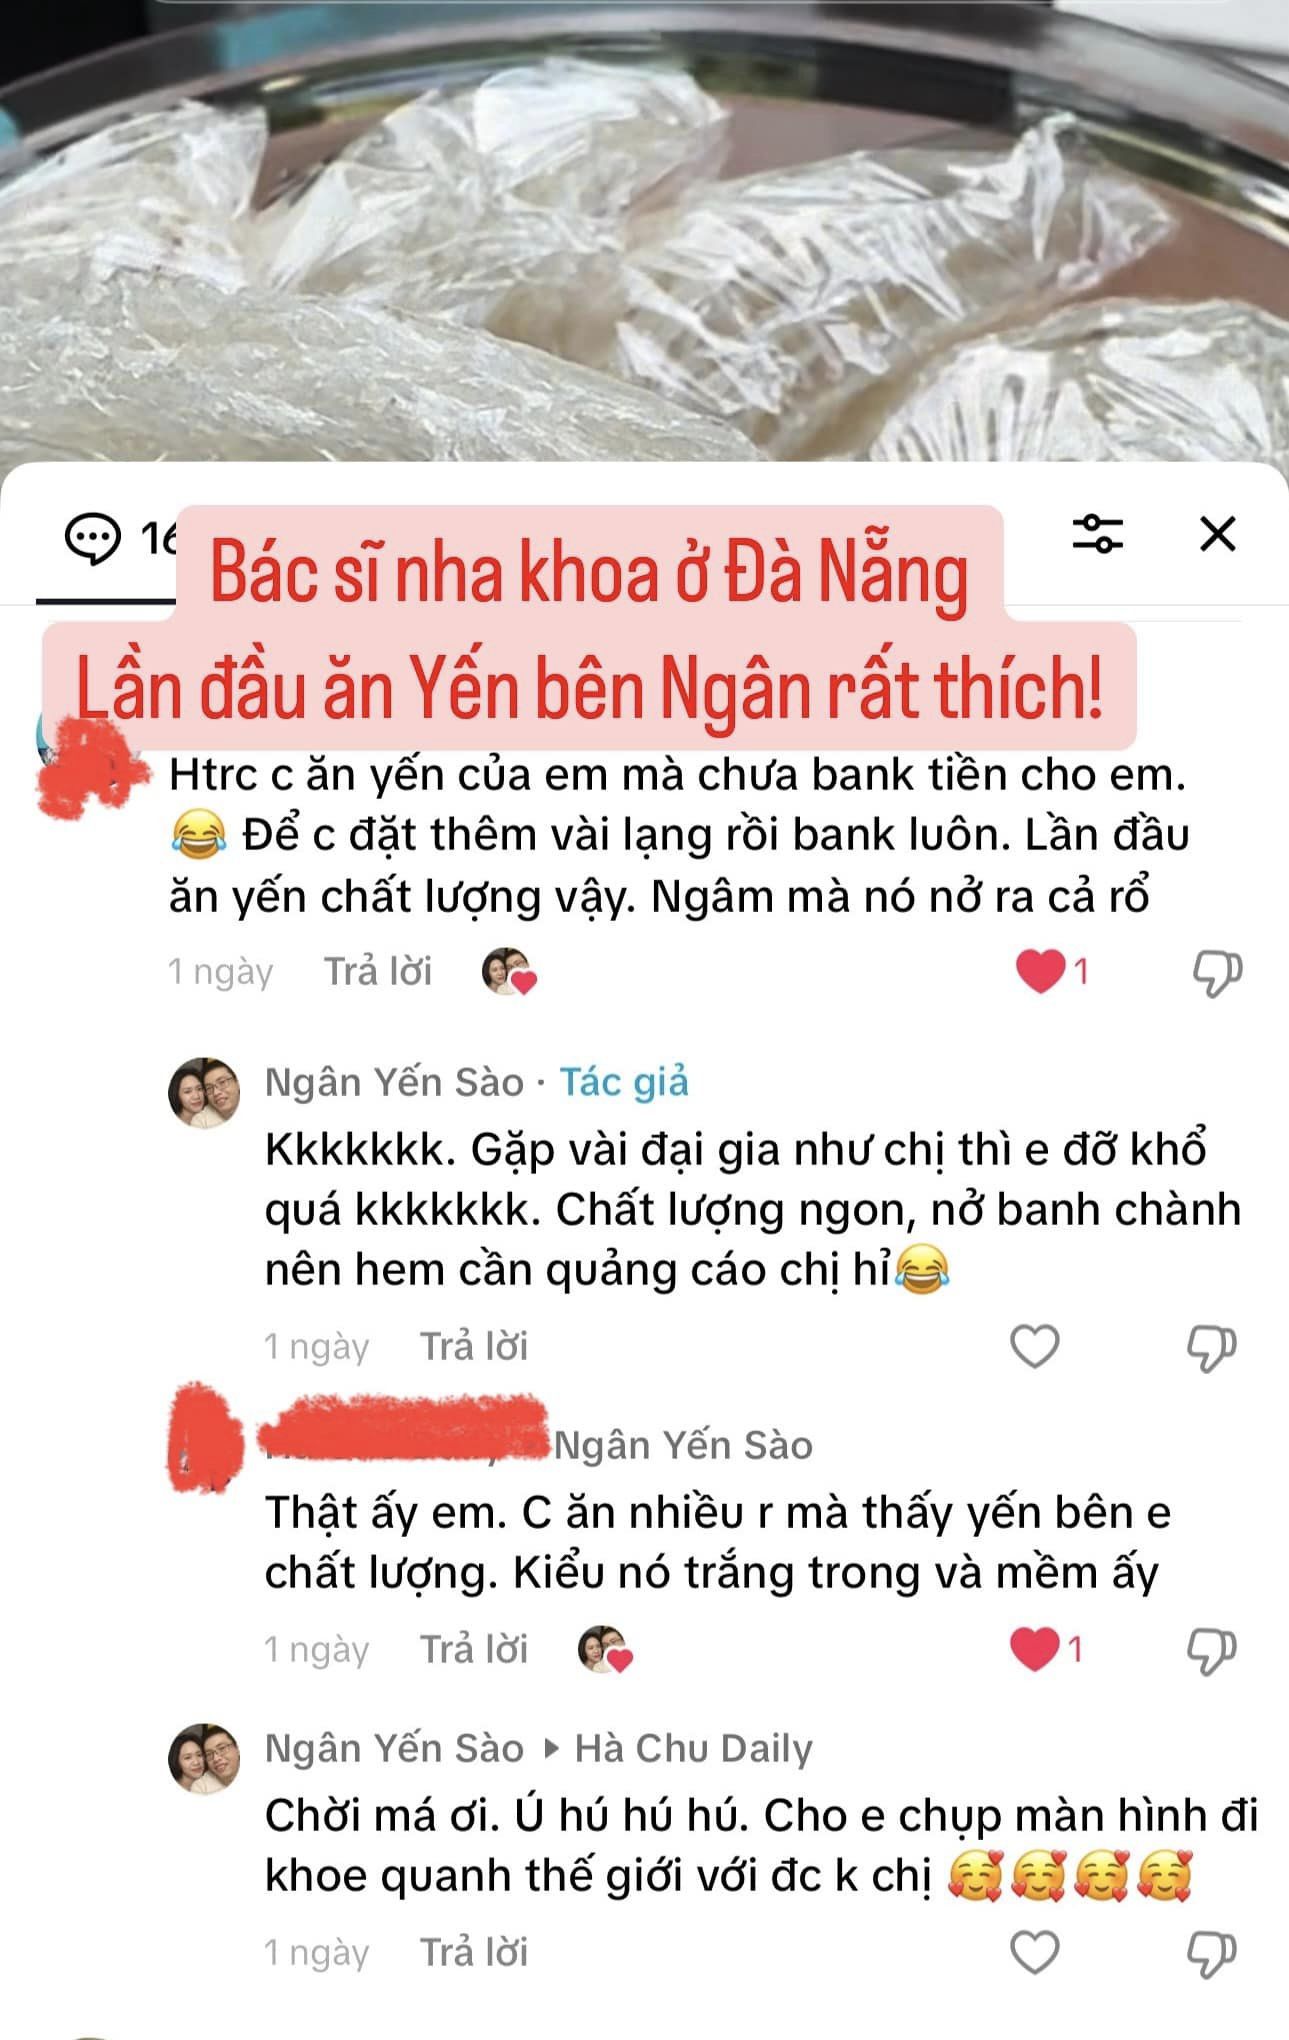The width and height of the screenshot is (1289, 2040).
Task: Like the first comment about ăn yến
Action: point(1040,971)
